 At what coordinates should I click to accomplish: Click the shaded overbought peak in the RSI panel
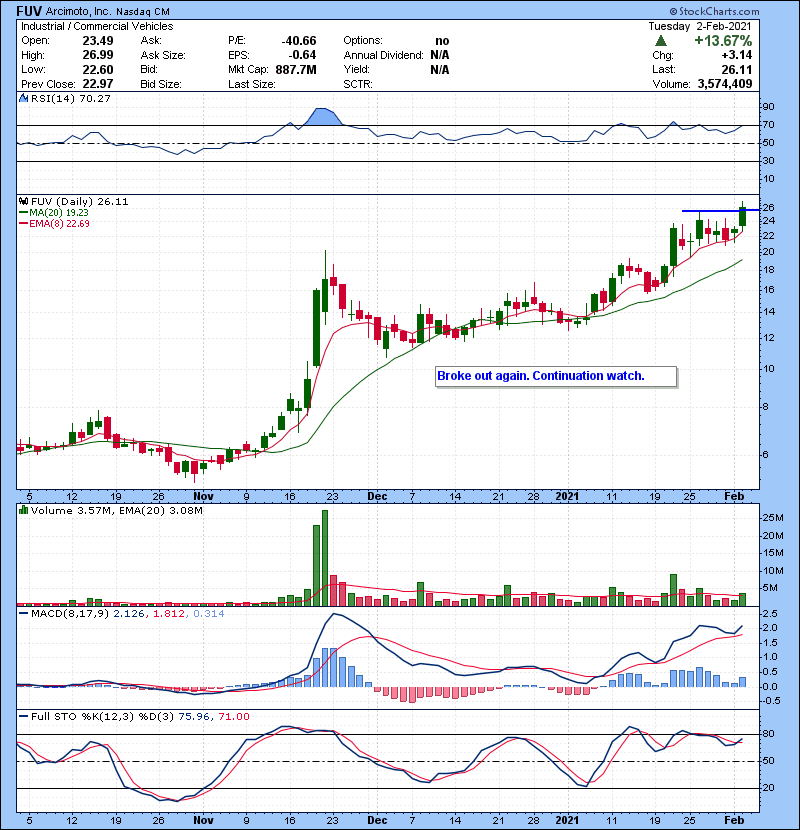(x=322, y=116)
